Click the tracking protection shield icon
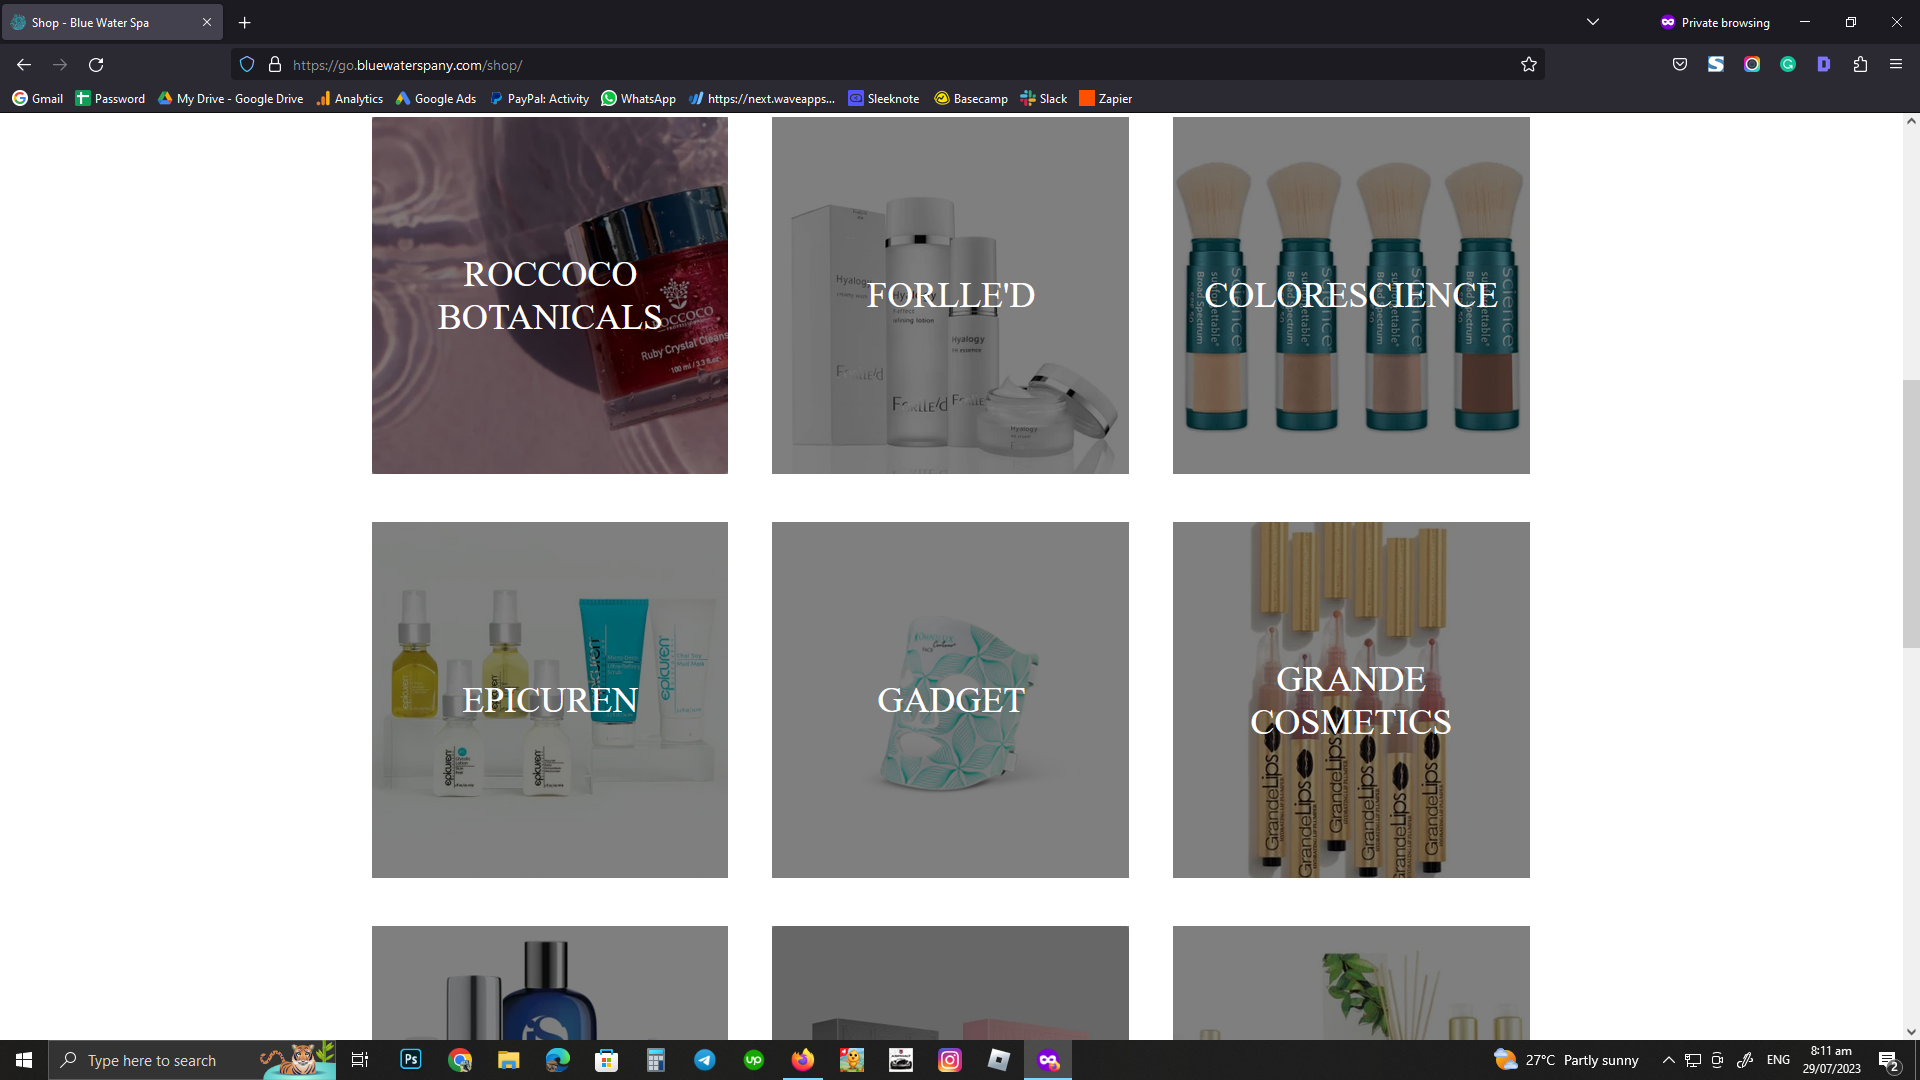Image resolution: width=1920 pixels, height=1080 pixels. tap(247, 65)
